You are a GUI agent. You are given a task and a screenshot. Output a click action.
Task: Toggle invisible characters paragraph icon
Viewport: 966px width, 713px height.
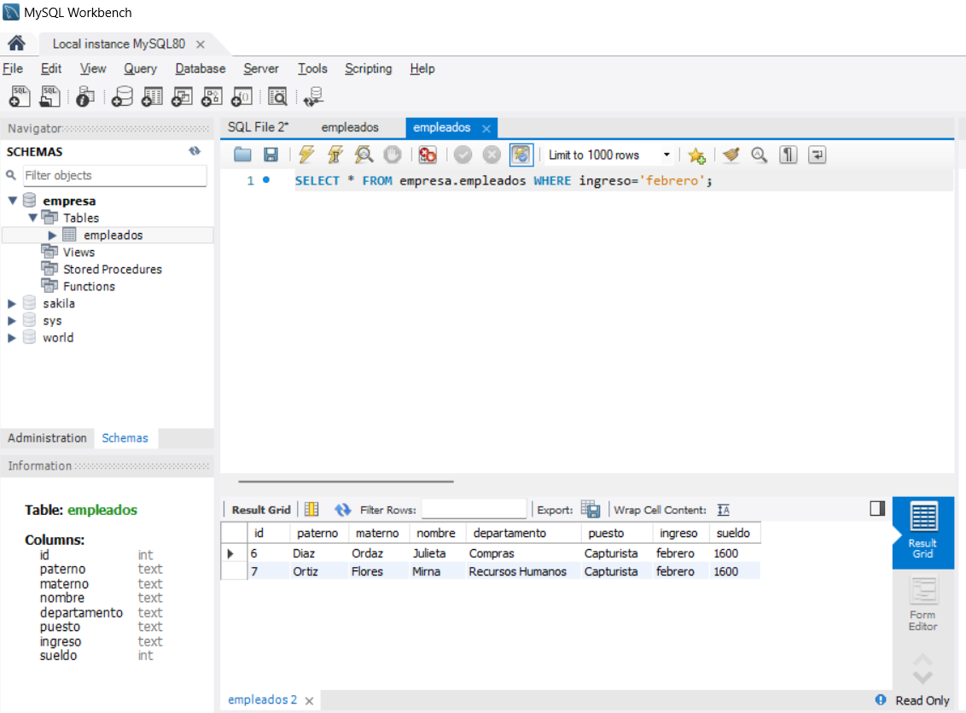pyautogui.click(x=788, y=155)
